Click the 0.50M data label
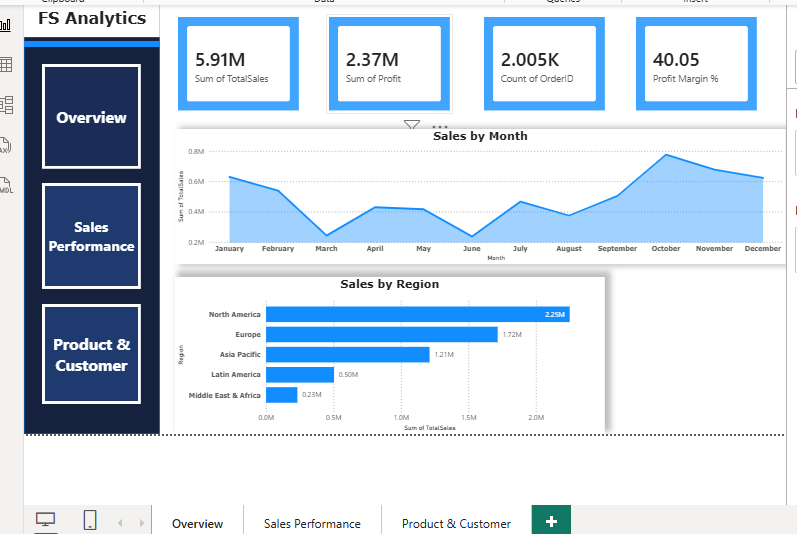The height and width of the screenshot is (534, 797). click(x=348, y=374)
